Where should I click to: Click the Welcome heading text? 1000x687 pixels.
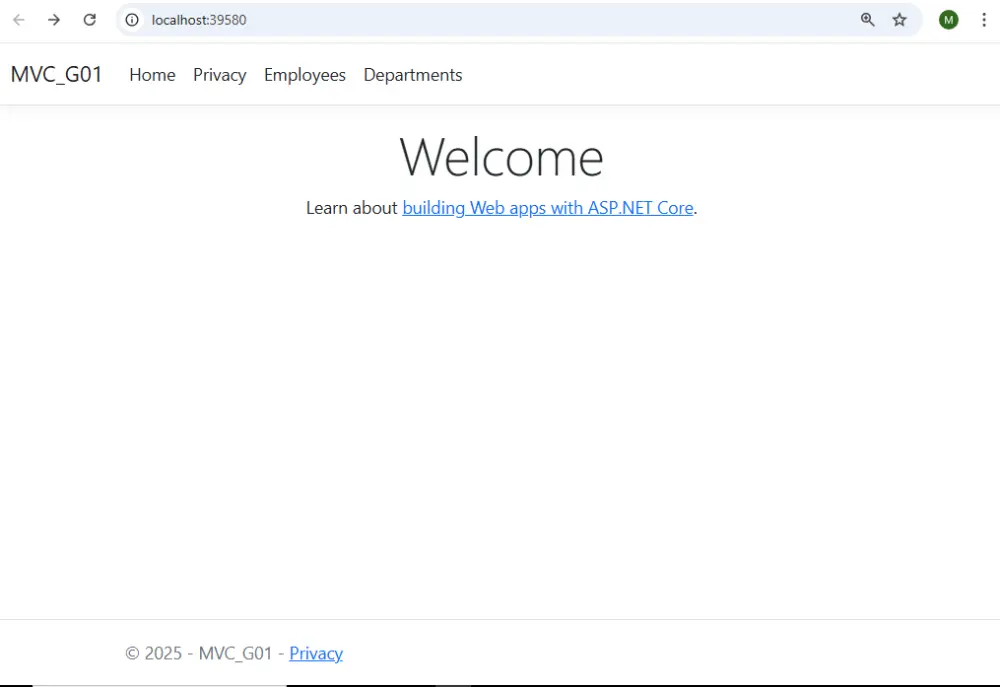[x=500, y=156]
